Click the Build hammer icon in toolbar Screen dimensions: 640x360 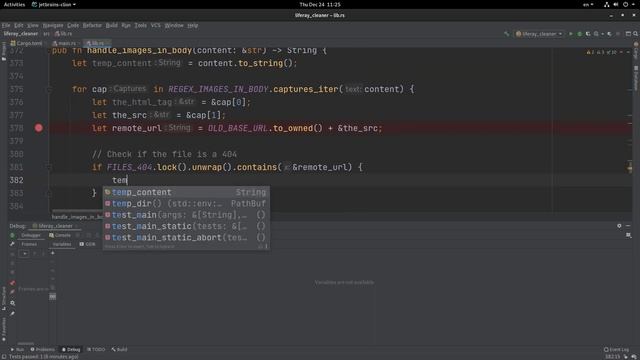pyautogui.click(x=507, y=34)
